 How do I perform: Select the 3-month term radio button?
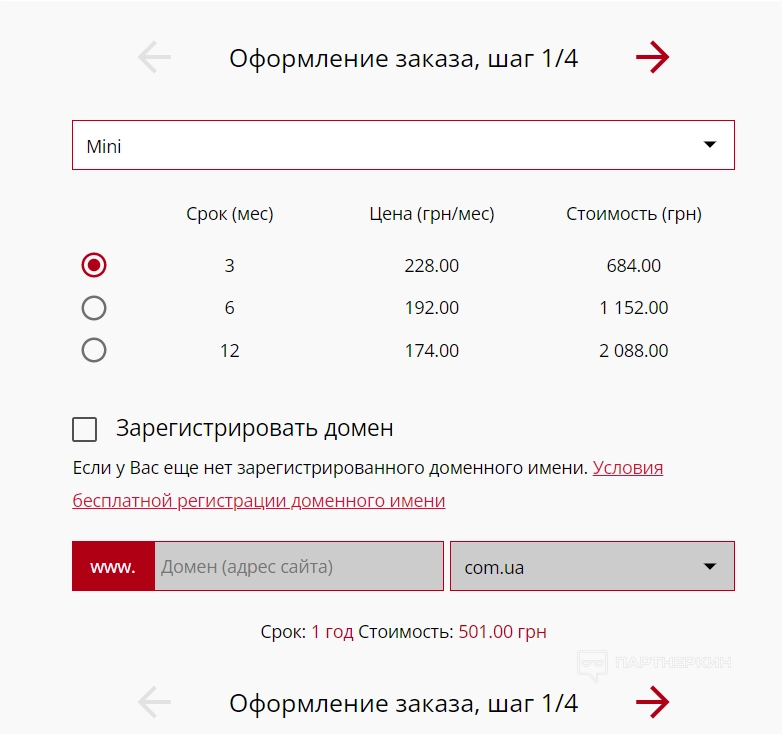[94, 265]
